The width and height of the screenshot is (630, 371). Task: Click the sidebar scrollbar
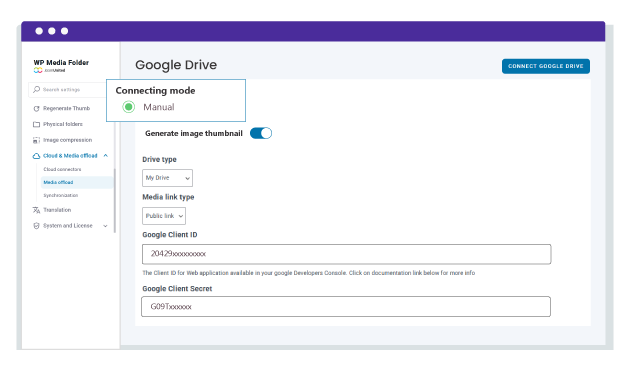[115, 201]
